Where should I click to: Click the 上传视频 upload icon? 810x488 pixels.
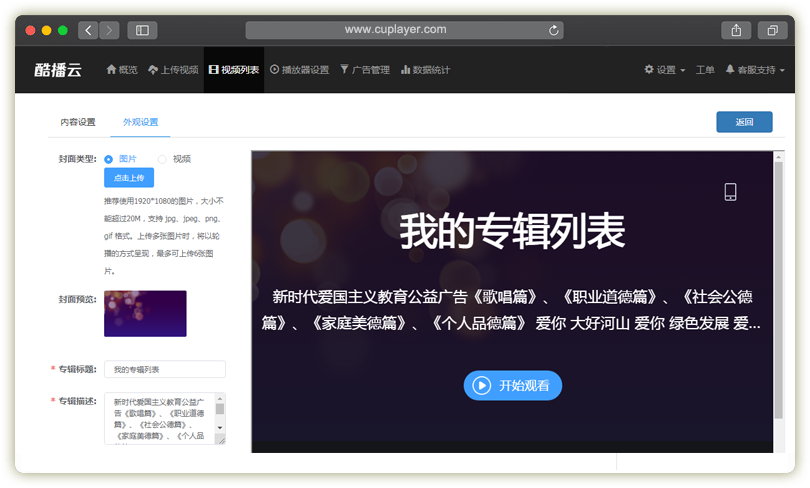(152, 70)
